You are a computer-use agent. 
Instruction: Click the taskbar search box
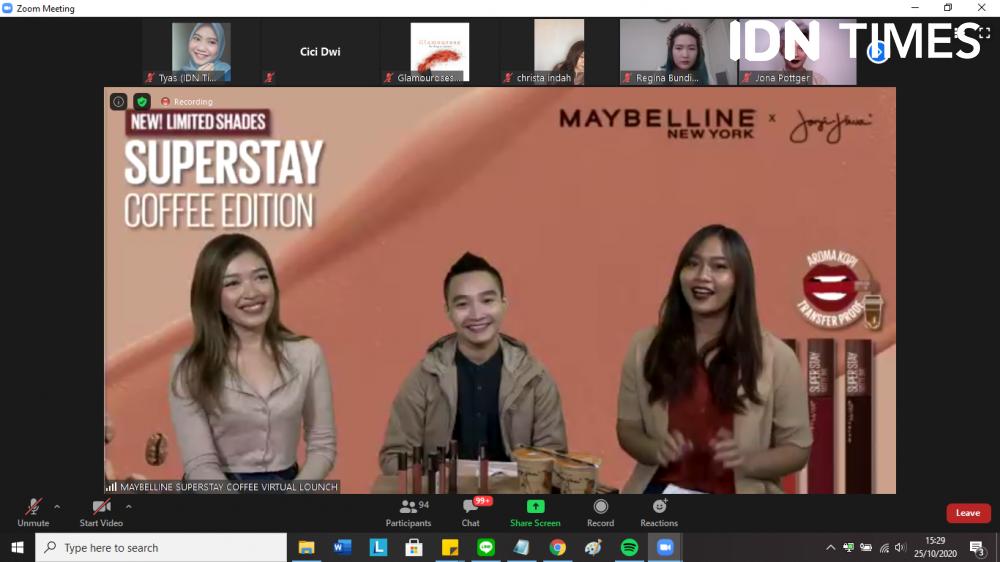161,547
